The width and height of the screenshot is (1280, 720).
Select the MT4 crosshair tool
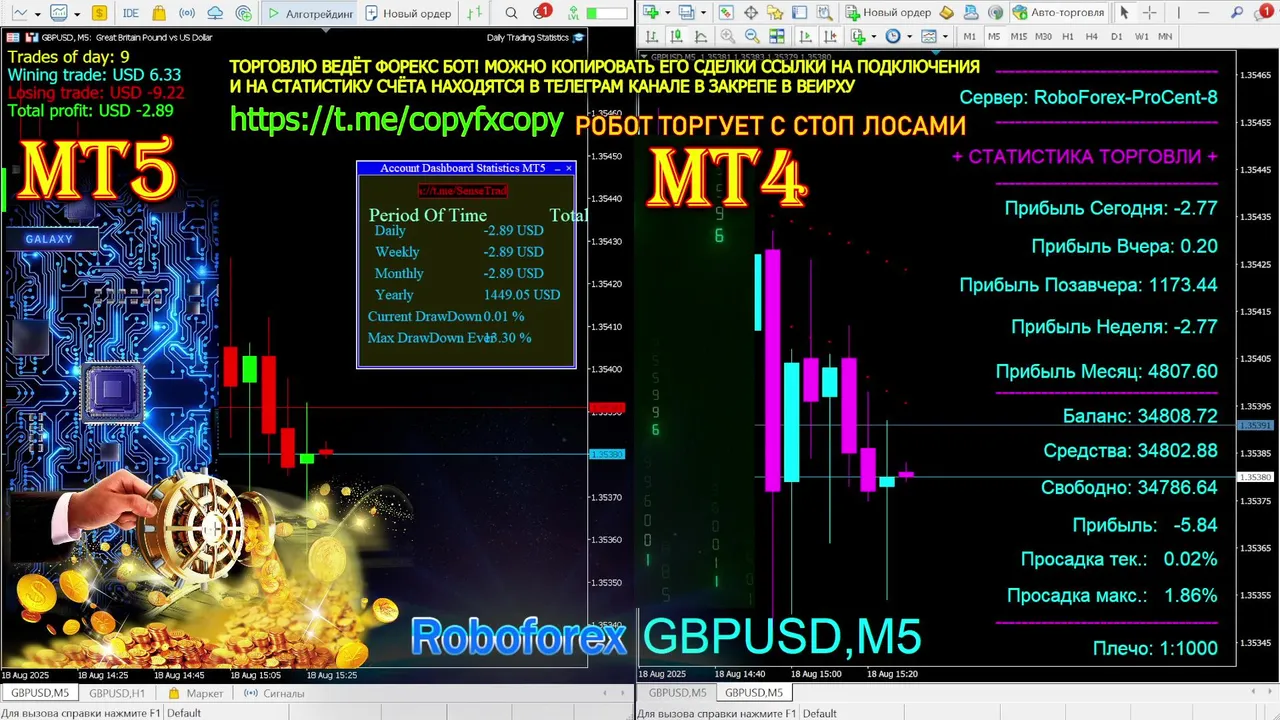point(1149,12)
